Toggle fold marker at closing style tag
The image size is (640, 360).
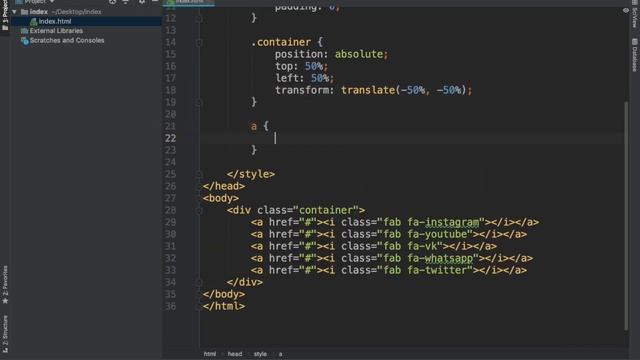point(199,174)
